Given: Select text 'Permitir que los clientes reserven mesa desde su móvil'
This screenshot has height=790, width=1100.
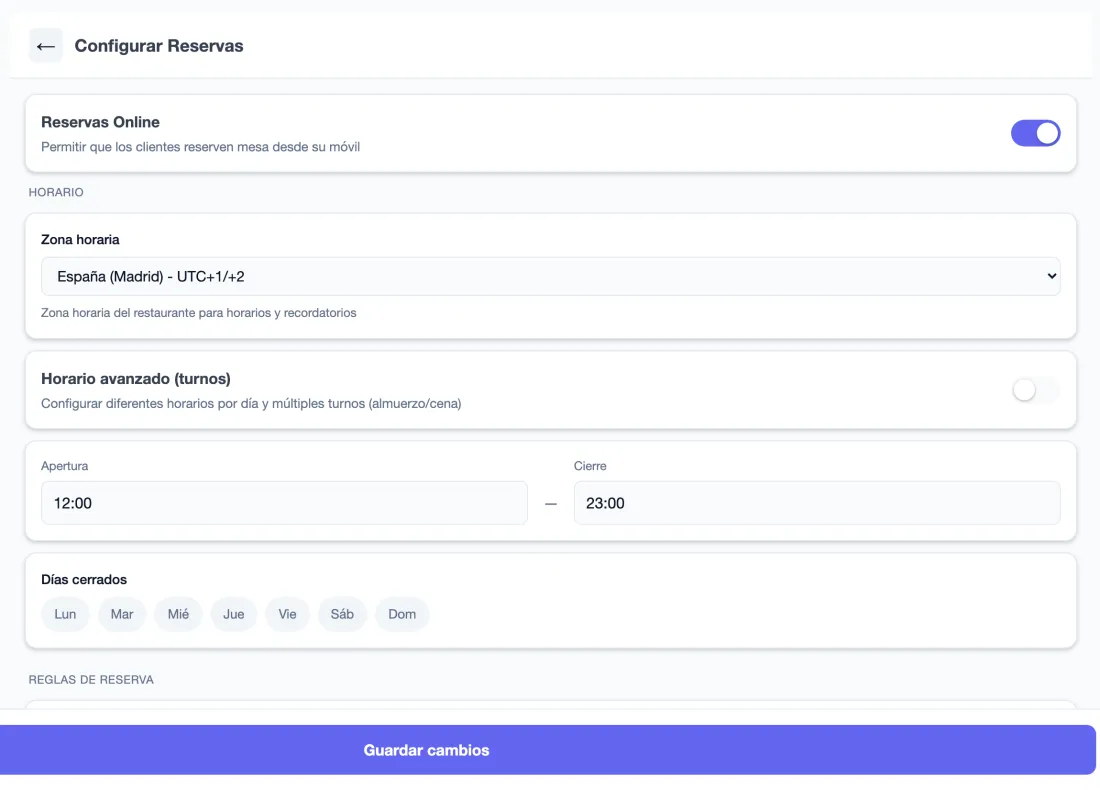Looking at the screenshot, I should point(201,147).
